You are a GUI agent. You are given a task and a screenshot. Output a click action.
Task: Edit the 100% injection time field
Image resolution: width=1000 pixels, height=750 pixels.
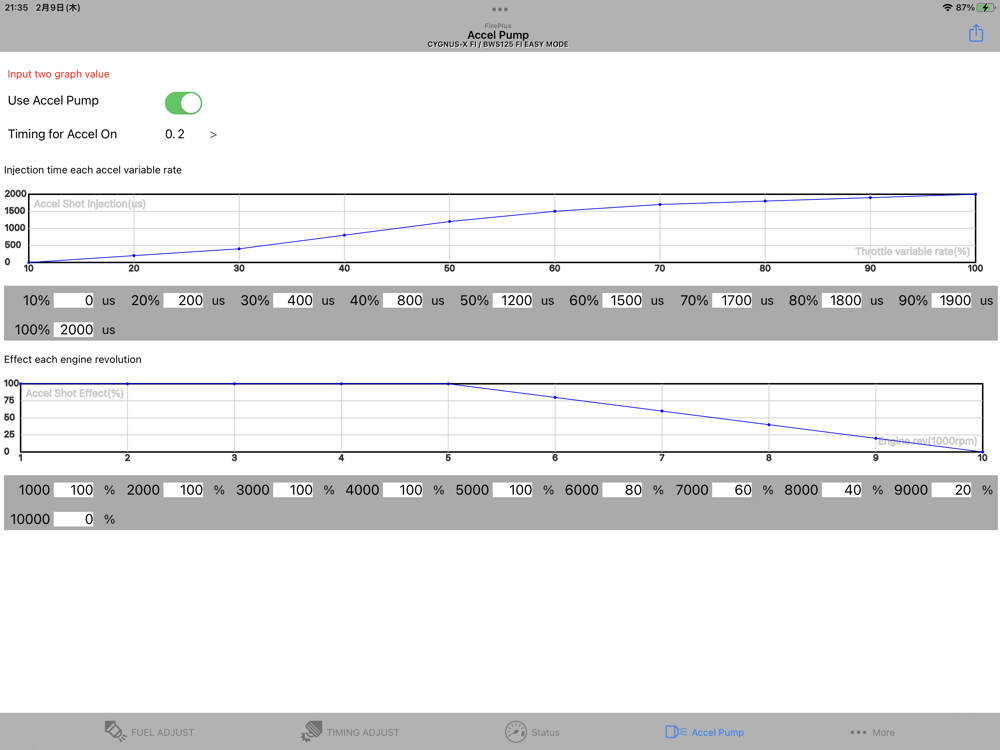(73, 330)
